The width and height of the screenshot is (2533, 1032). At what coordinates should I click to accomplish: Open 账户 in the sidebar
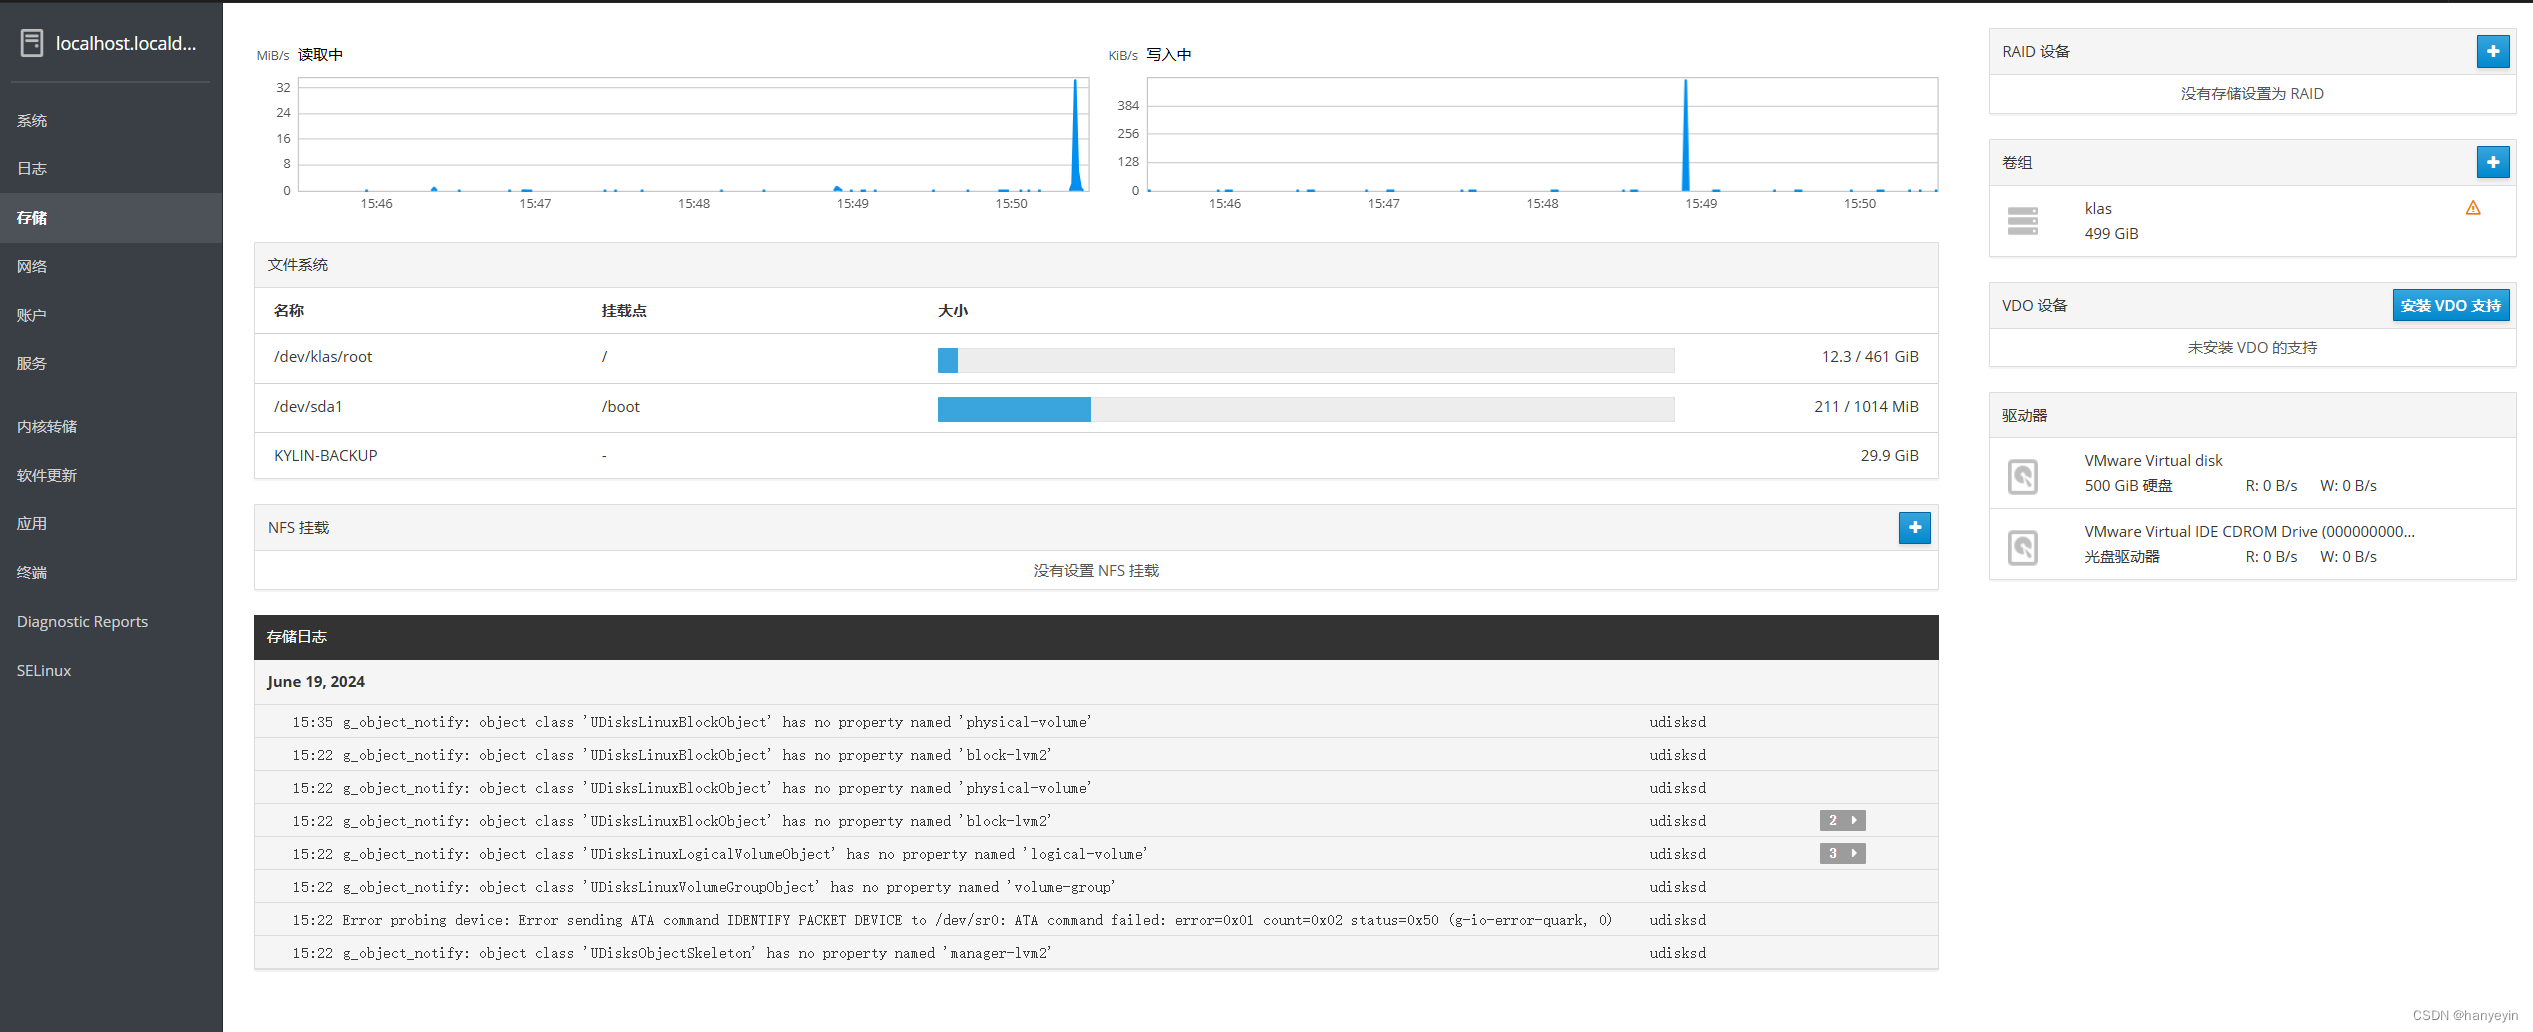click(111, 315)
